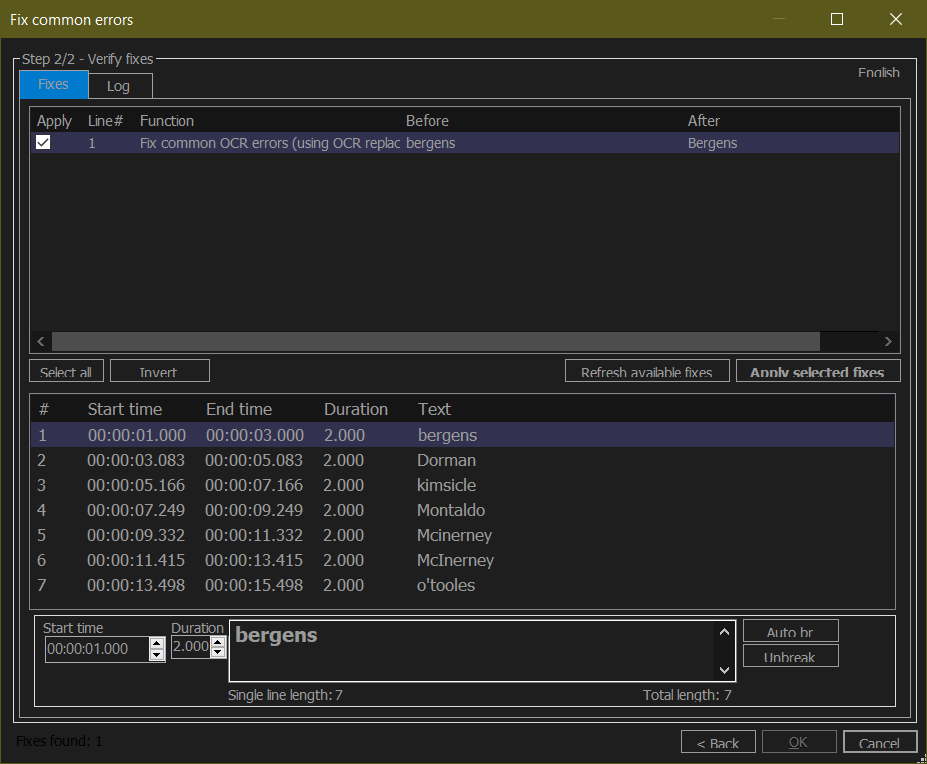Refresh available fixes

click(646, 370)
